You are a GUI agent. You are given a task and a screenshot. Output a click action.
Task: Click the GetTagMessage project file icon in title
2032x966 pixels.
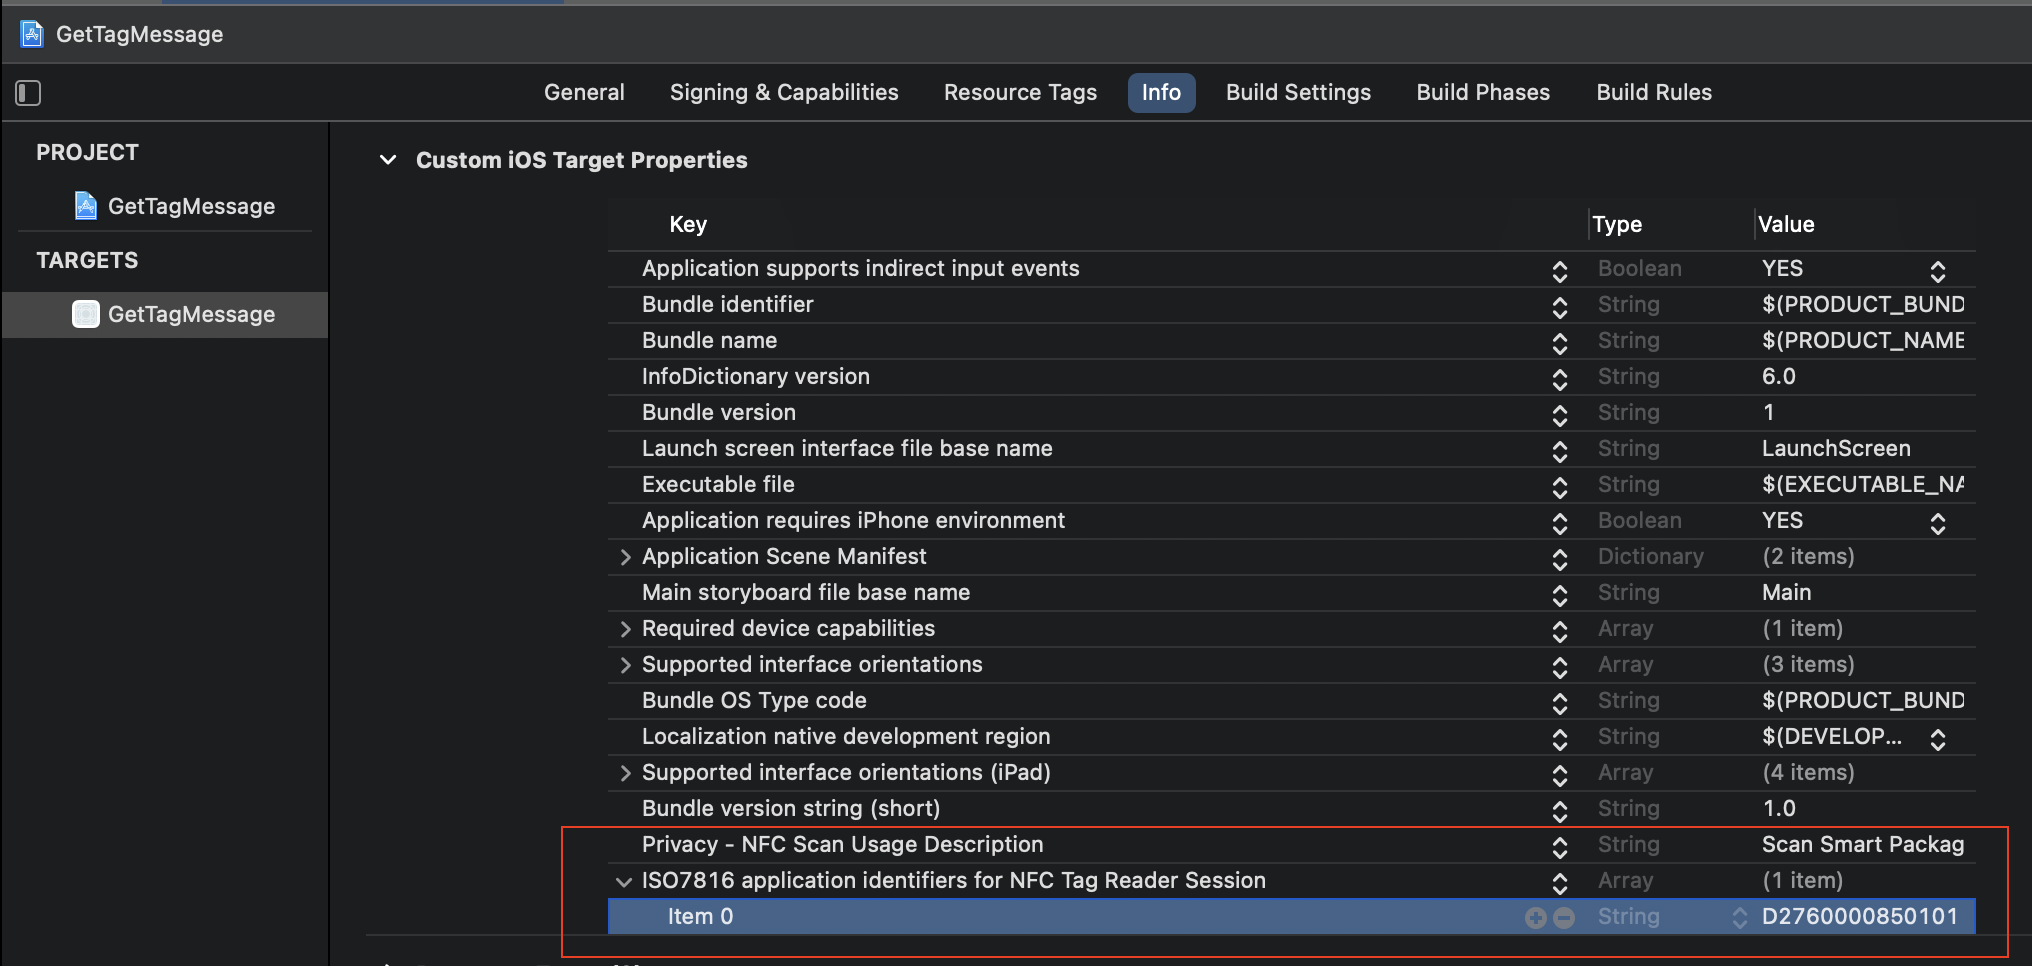point(32,34)
